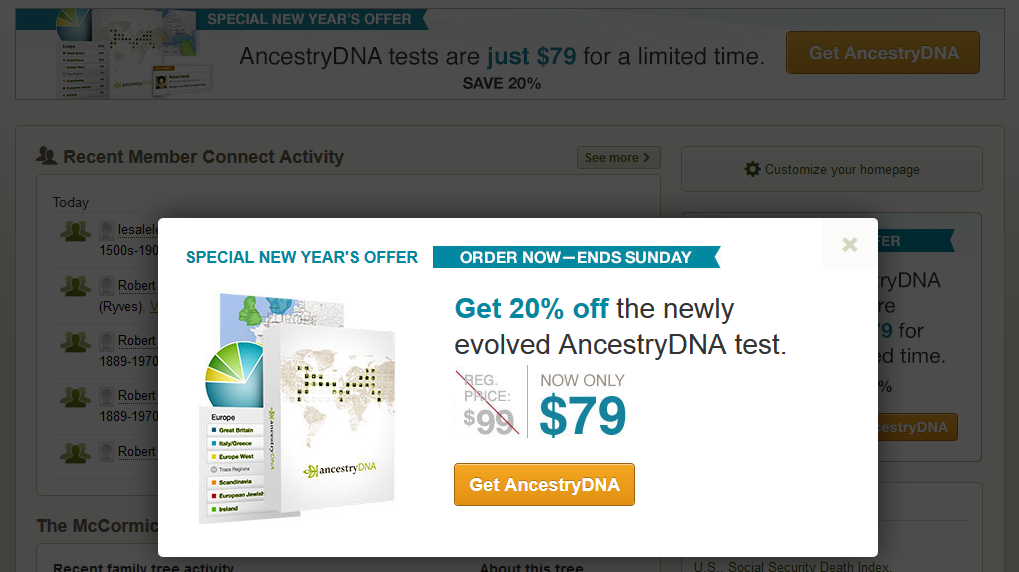This screenshot has height=572, width=1019.
Task: Click the Customize your homepage button
Action: pyautogui.click(x=831, y=169)
